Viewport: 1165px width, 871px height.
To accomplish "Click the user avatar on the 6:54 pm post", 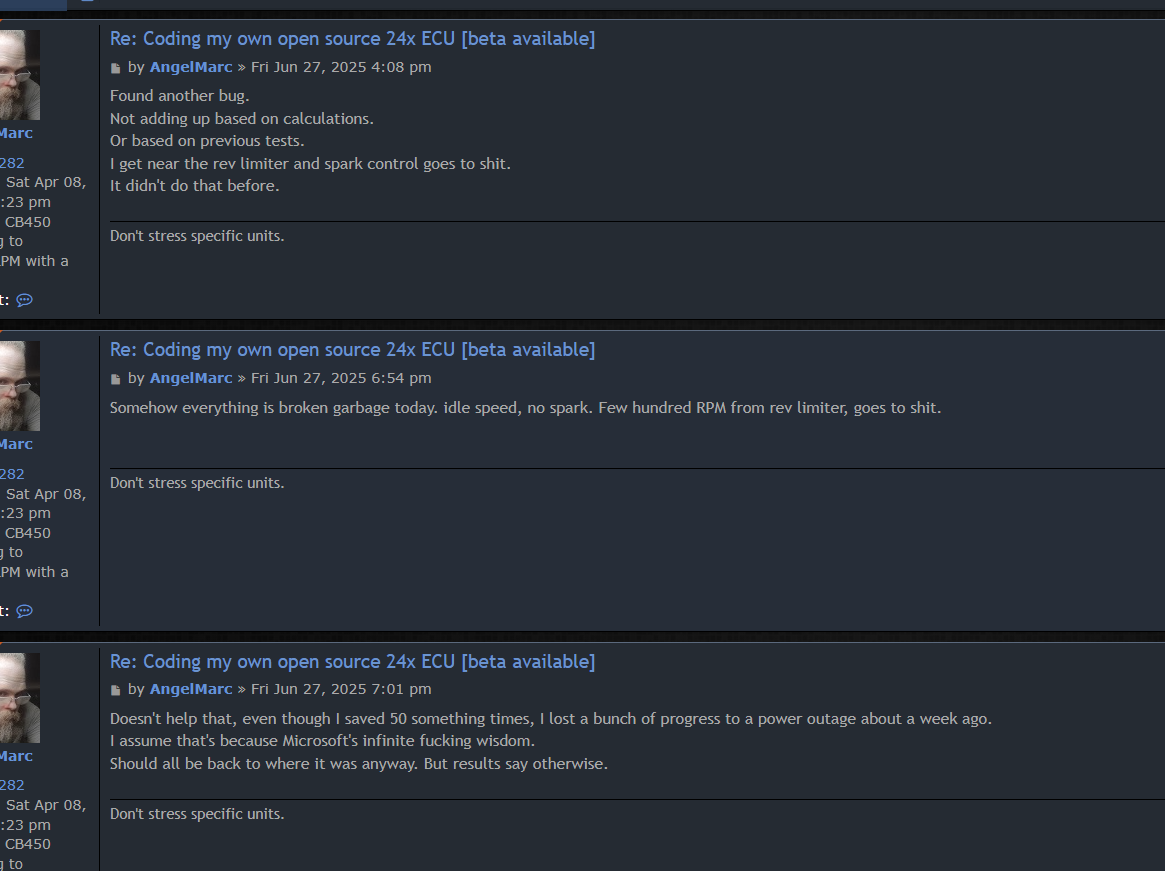I will coord(20,386).
